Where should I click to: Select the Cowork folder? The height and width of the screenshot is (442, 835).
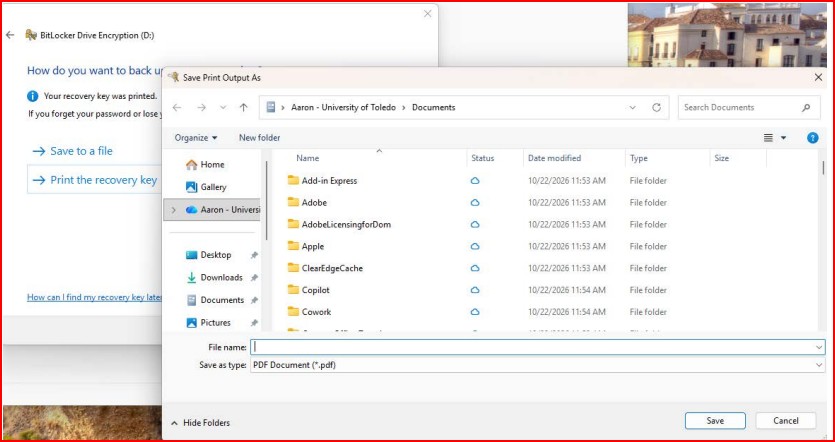pos(316,312)
